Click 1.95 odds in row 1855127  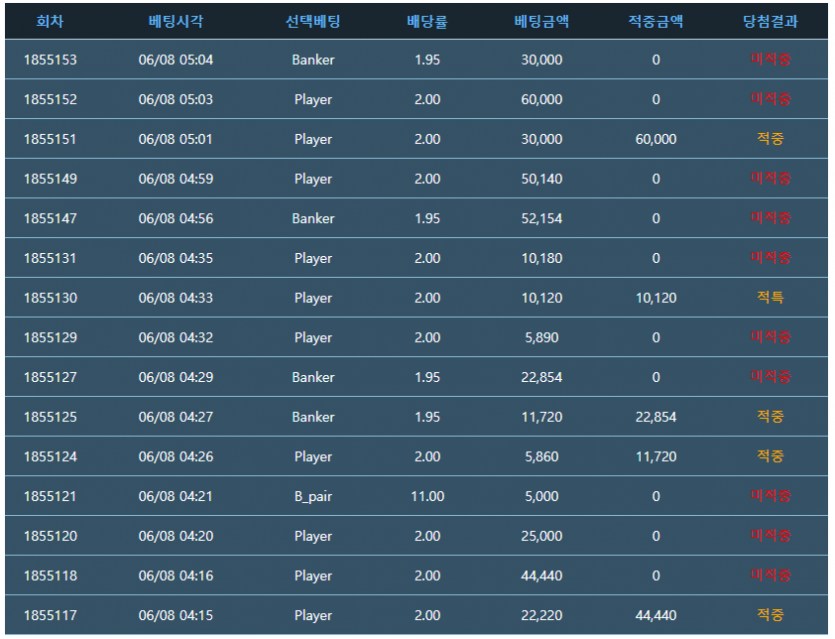pos(427,377)
